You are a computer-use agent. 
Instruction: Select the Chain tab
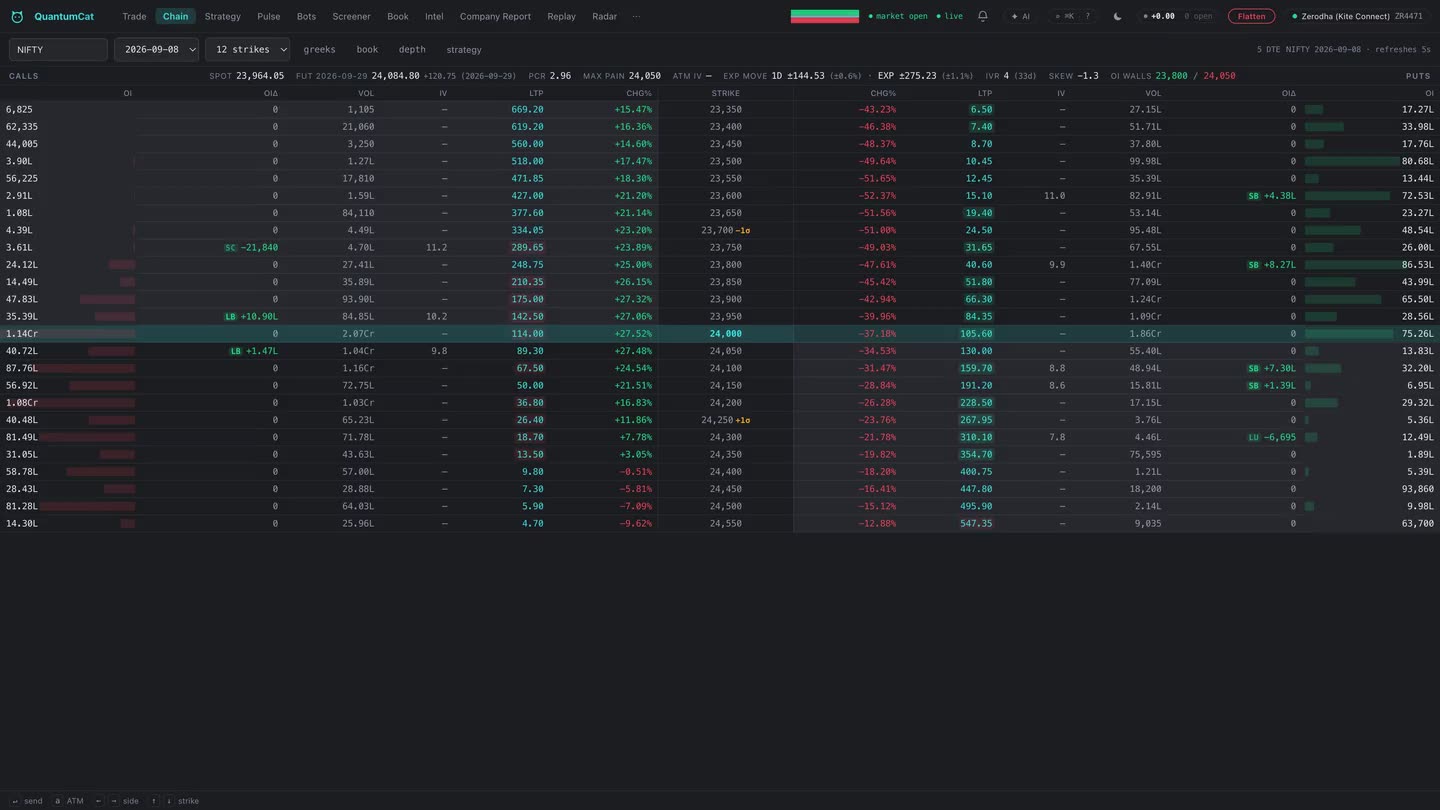pyautogui.click(x=175, y=16)
